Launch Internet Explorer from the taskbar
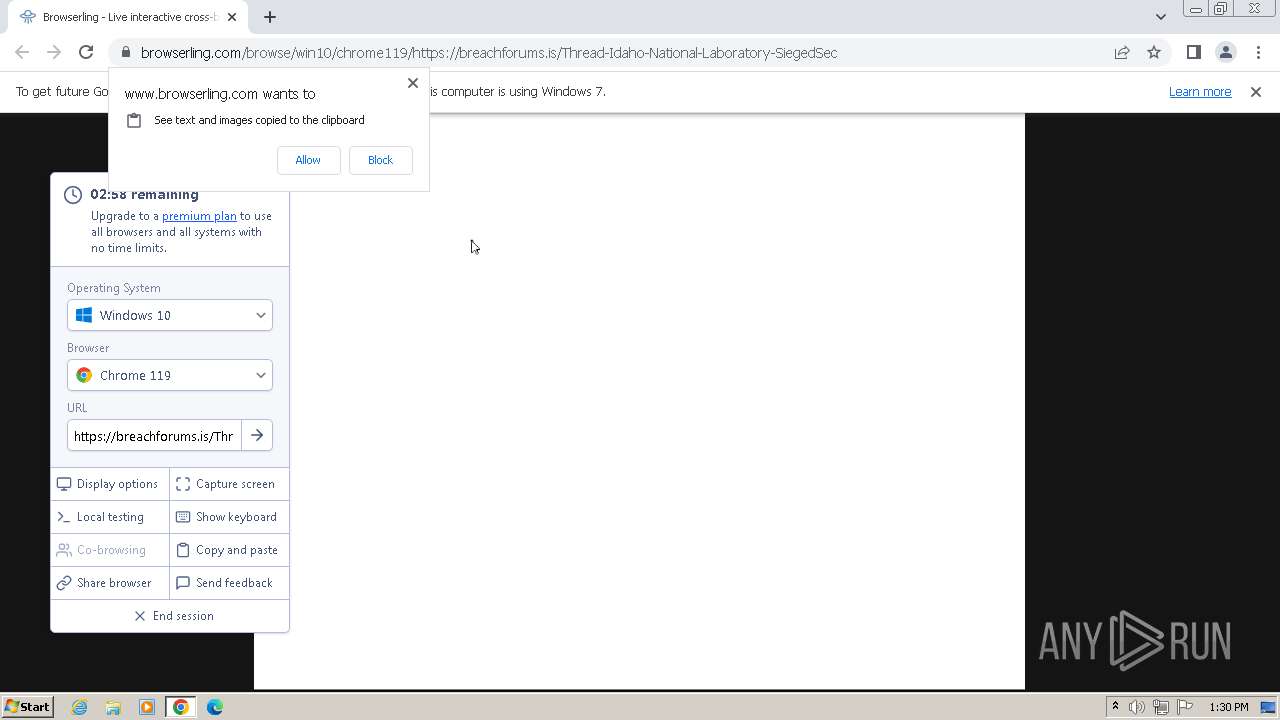This screenshot has width=1280, height=720. (x=80, y=707)
